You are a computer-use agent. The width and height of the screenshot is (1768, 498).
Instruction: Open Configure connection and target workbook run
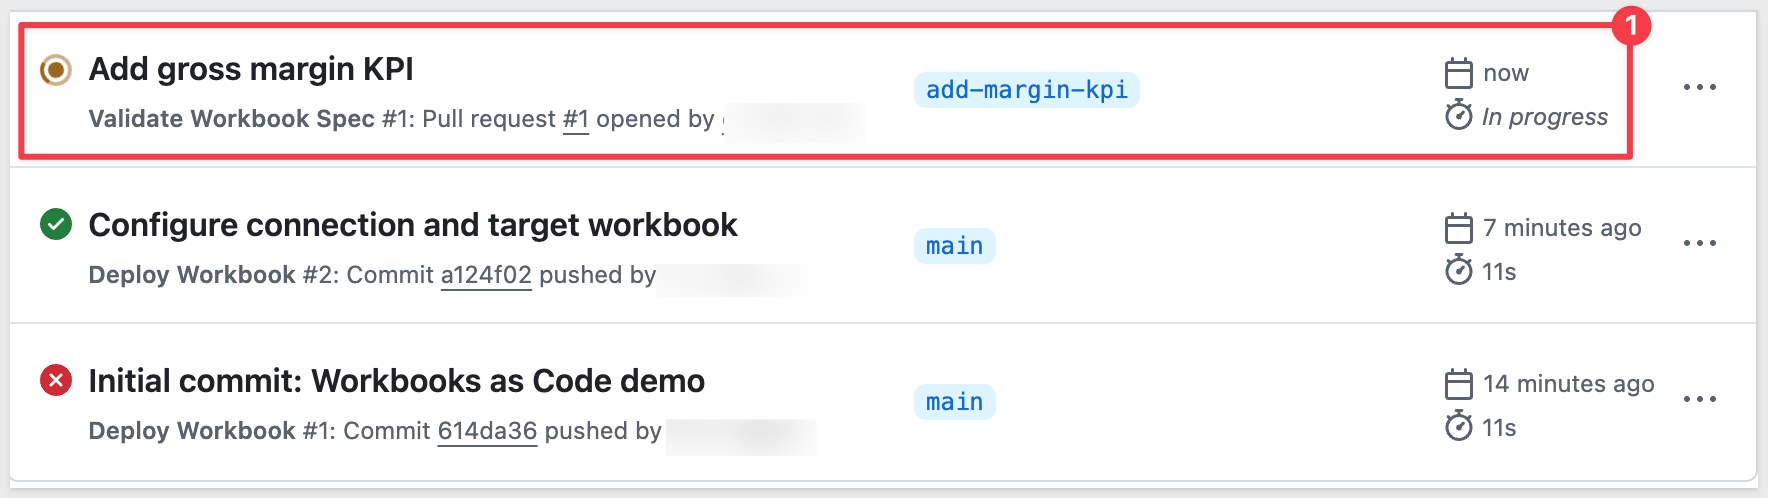point(413,225)
